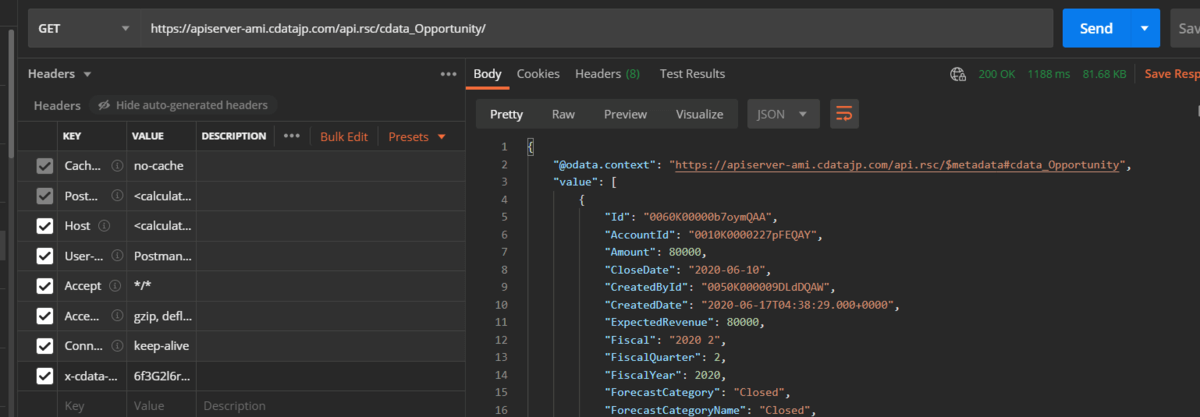Click info icon next to x-cdata header key
Image resolution: width=1200 pixels, height=417 pixels.
pos(117,376)
